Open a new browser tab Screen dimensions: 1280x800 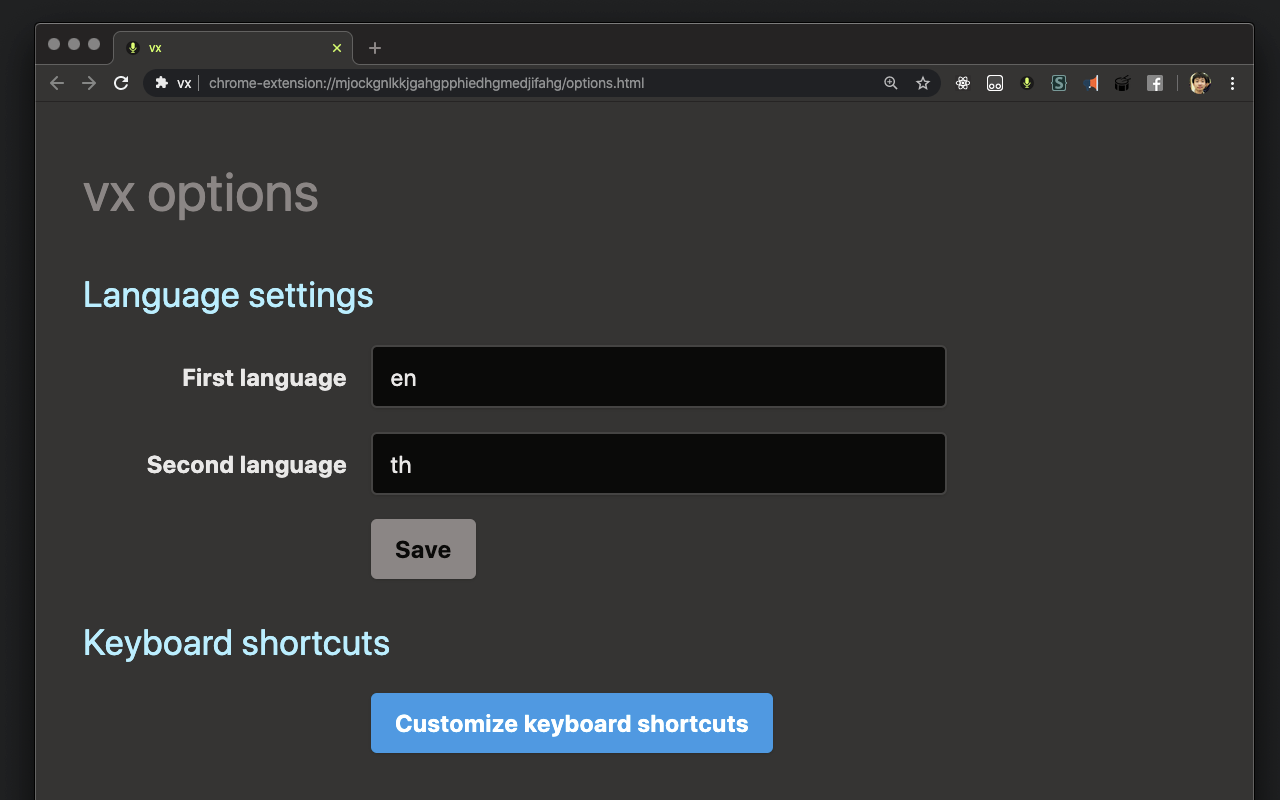[375, 48]
